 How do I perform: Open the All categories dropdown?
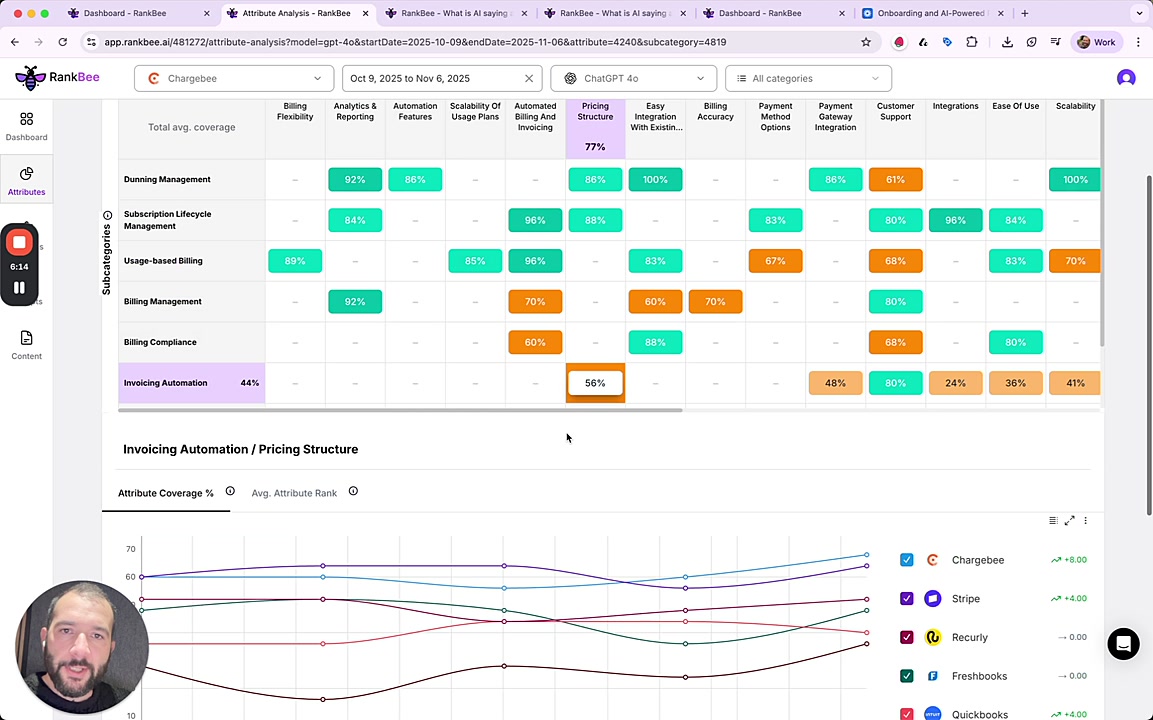[808, 79]
